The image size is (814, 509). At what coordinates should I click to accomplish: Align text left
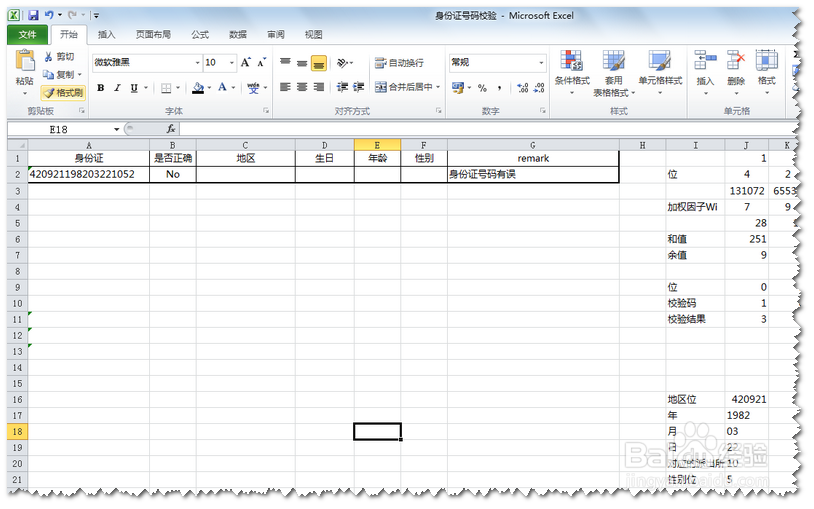point(285,87)
